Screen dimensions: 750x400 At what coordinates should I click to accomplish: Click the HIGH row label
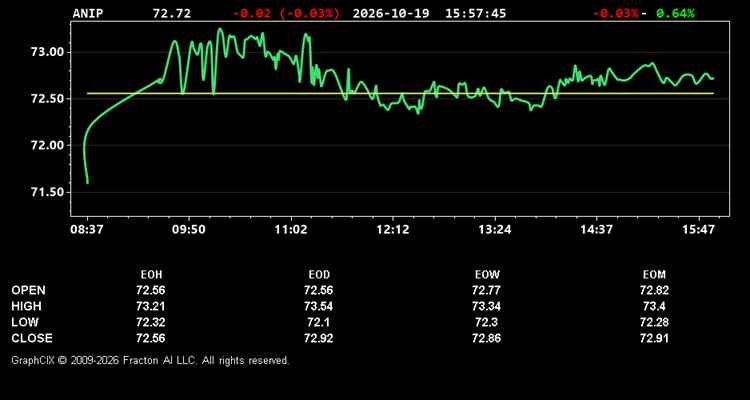[x=26, y=306]
